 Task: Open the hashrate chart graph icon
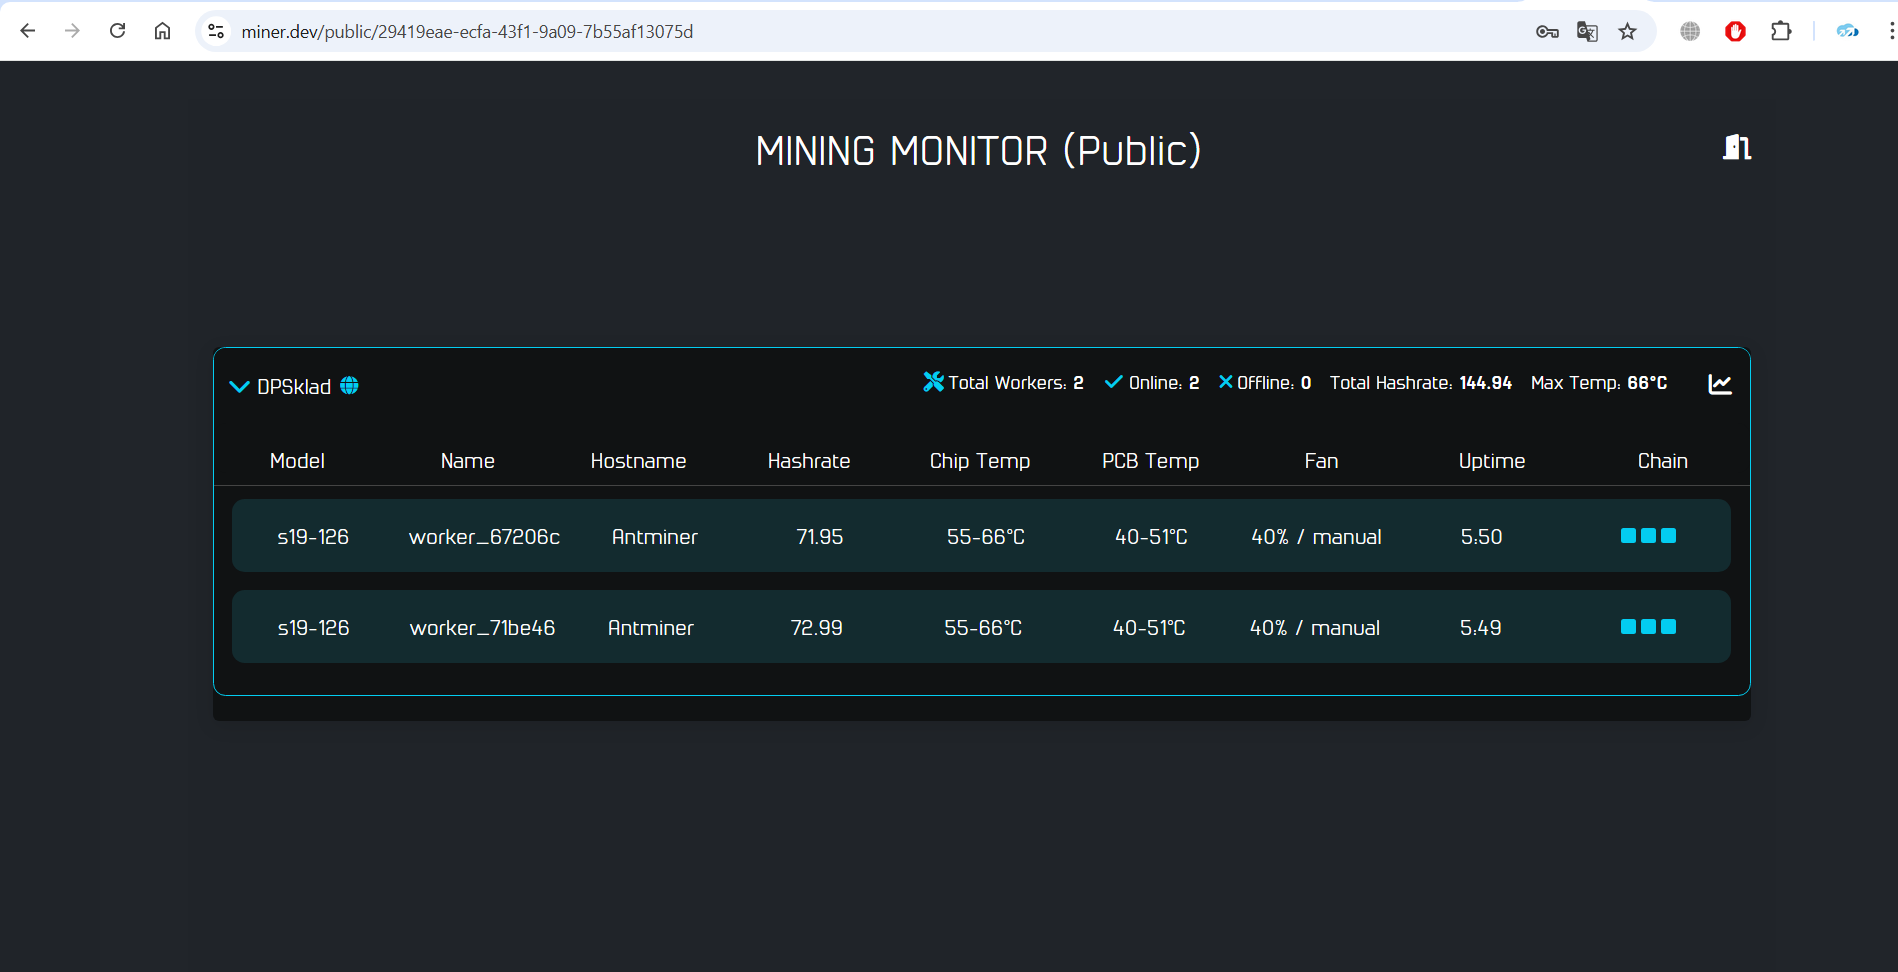(x=1719, y=383)
